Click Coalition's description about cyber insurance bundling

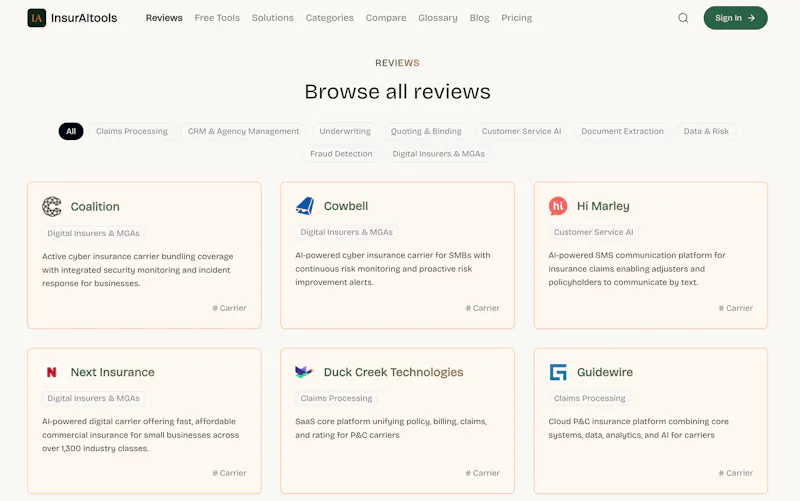(138, 270)
